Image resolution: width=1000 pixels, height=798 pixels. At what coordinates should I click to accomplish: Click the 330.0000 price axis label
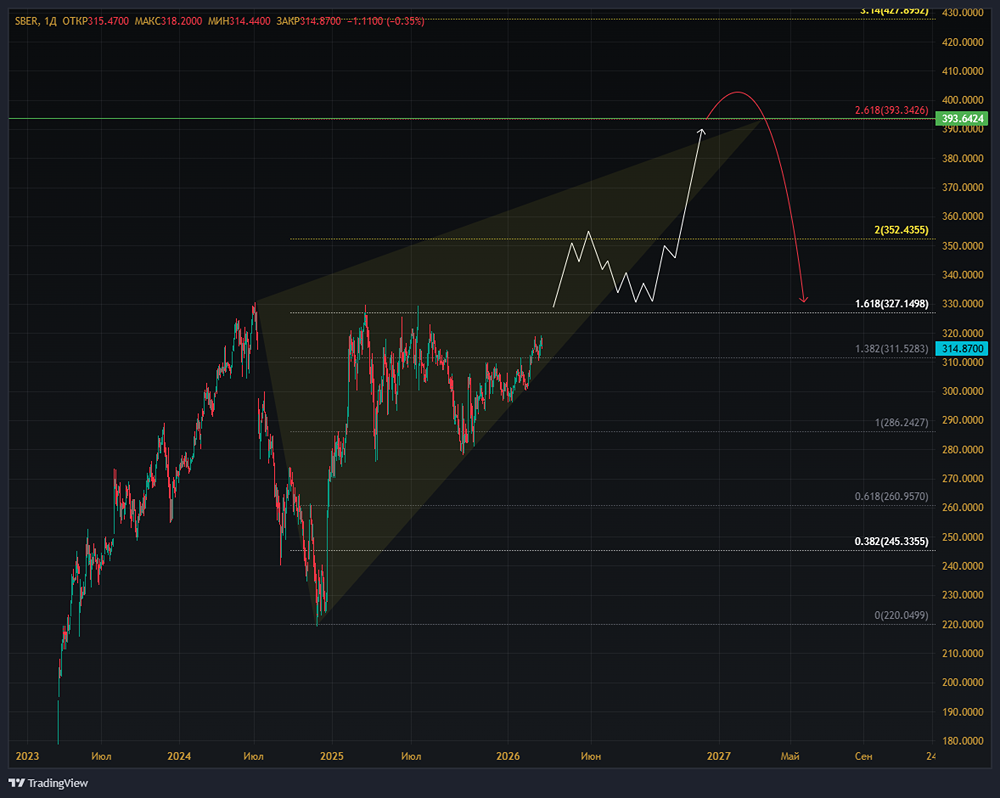click(962, 304)
